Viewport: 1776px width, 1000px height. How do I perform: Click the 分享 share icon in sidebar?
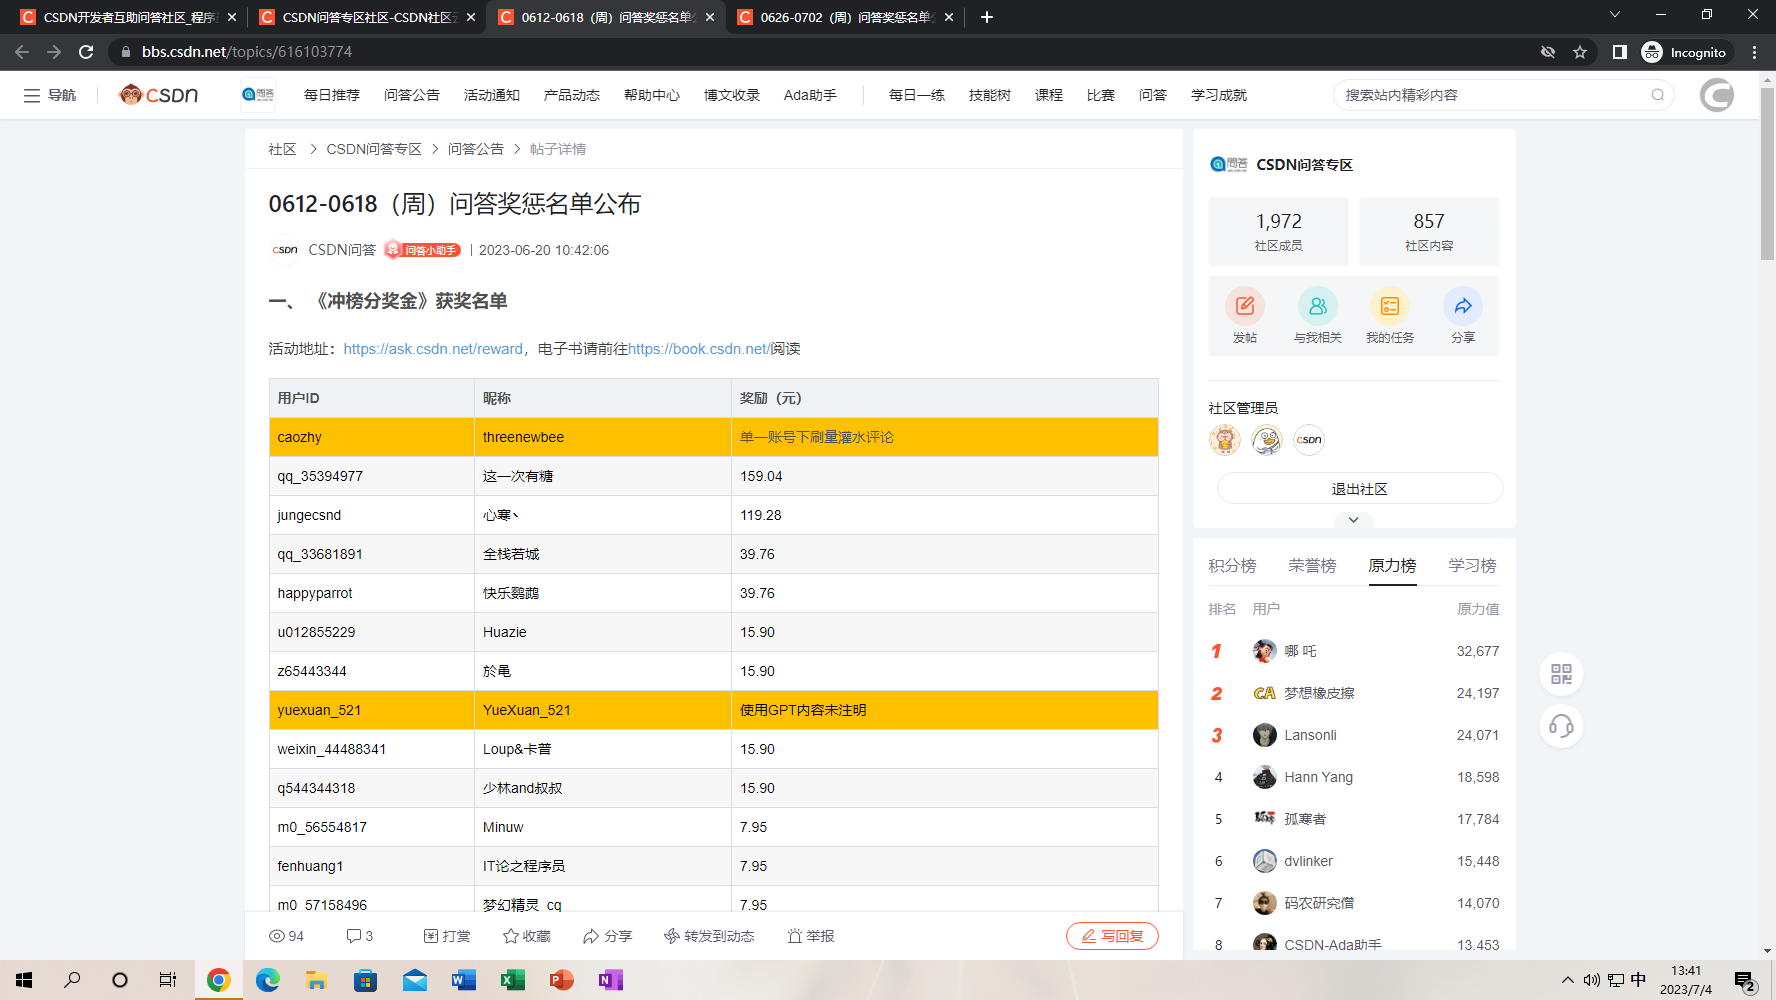pyautogui.click(x=1462, y=306)
